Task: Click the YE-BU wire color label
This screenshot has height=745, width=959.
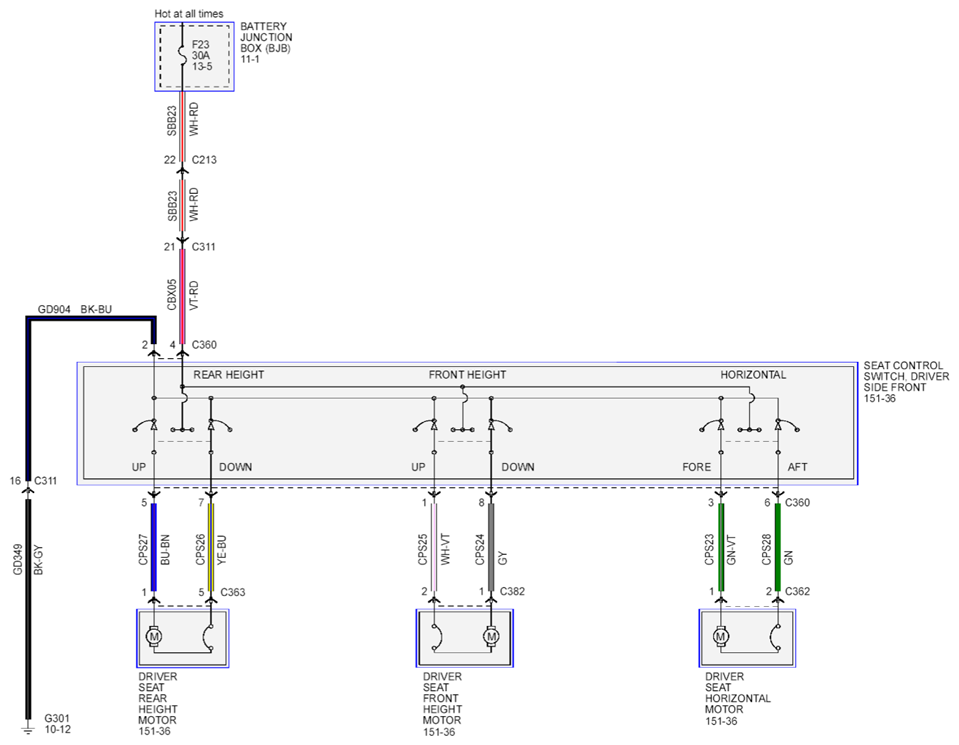Action: pyautogui.click(x=221, y=550)
